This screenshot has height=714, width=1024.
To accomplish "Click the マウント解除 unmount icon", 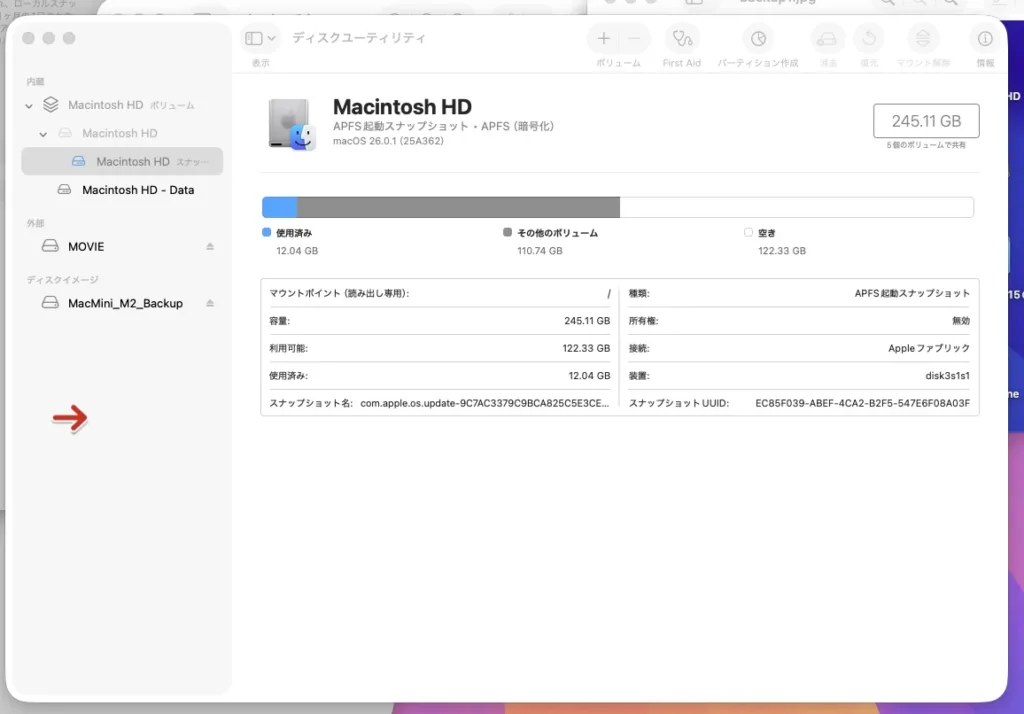I will pos(923,39).
